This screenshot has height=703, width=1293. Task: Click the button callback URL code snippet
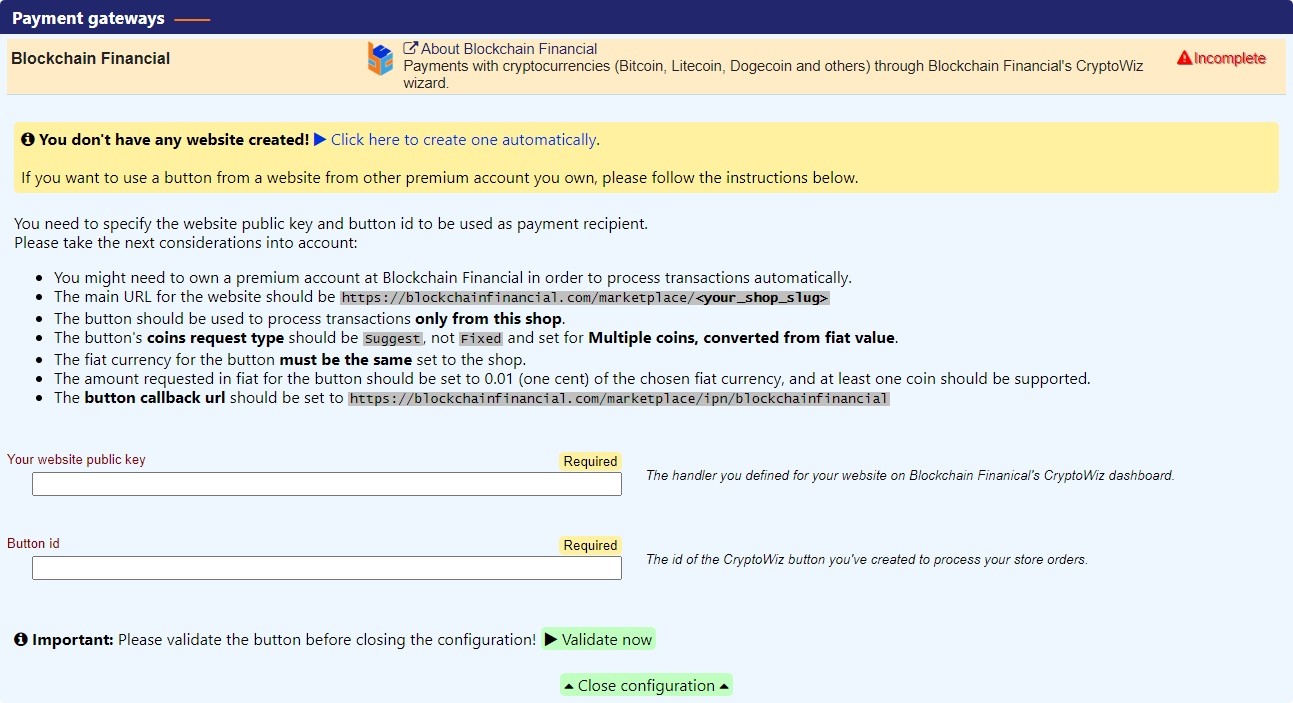click(618, 398)
